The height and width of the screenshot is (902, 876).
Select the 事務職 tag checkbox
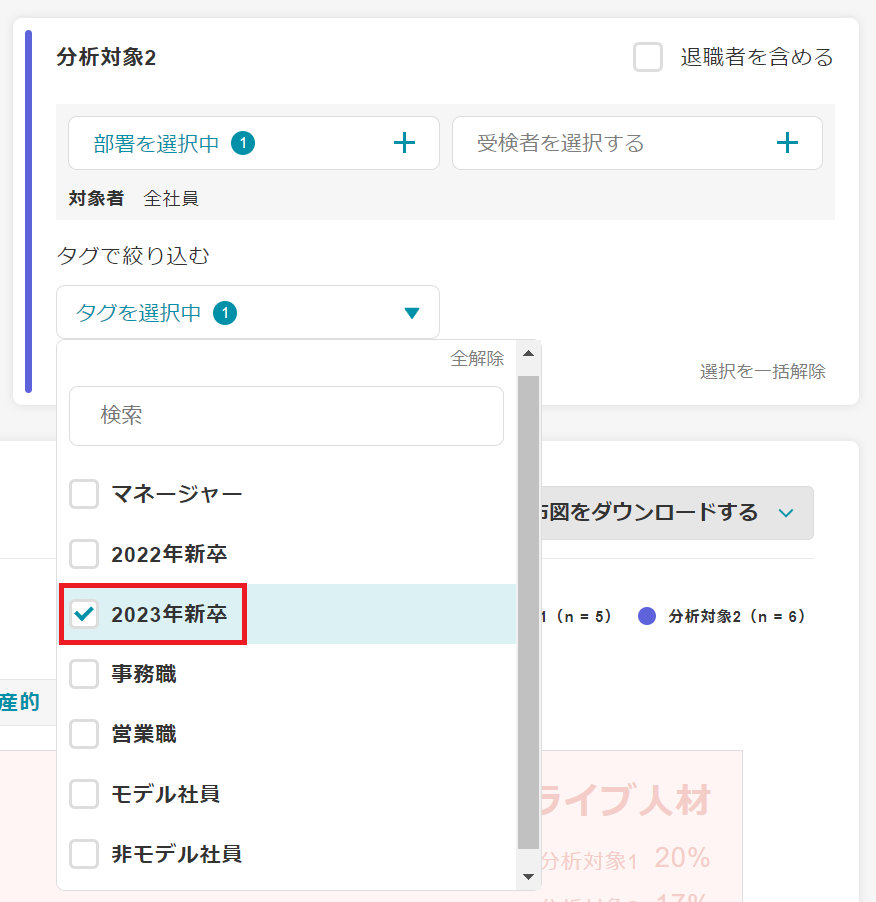[x=84, y=674]
